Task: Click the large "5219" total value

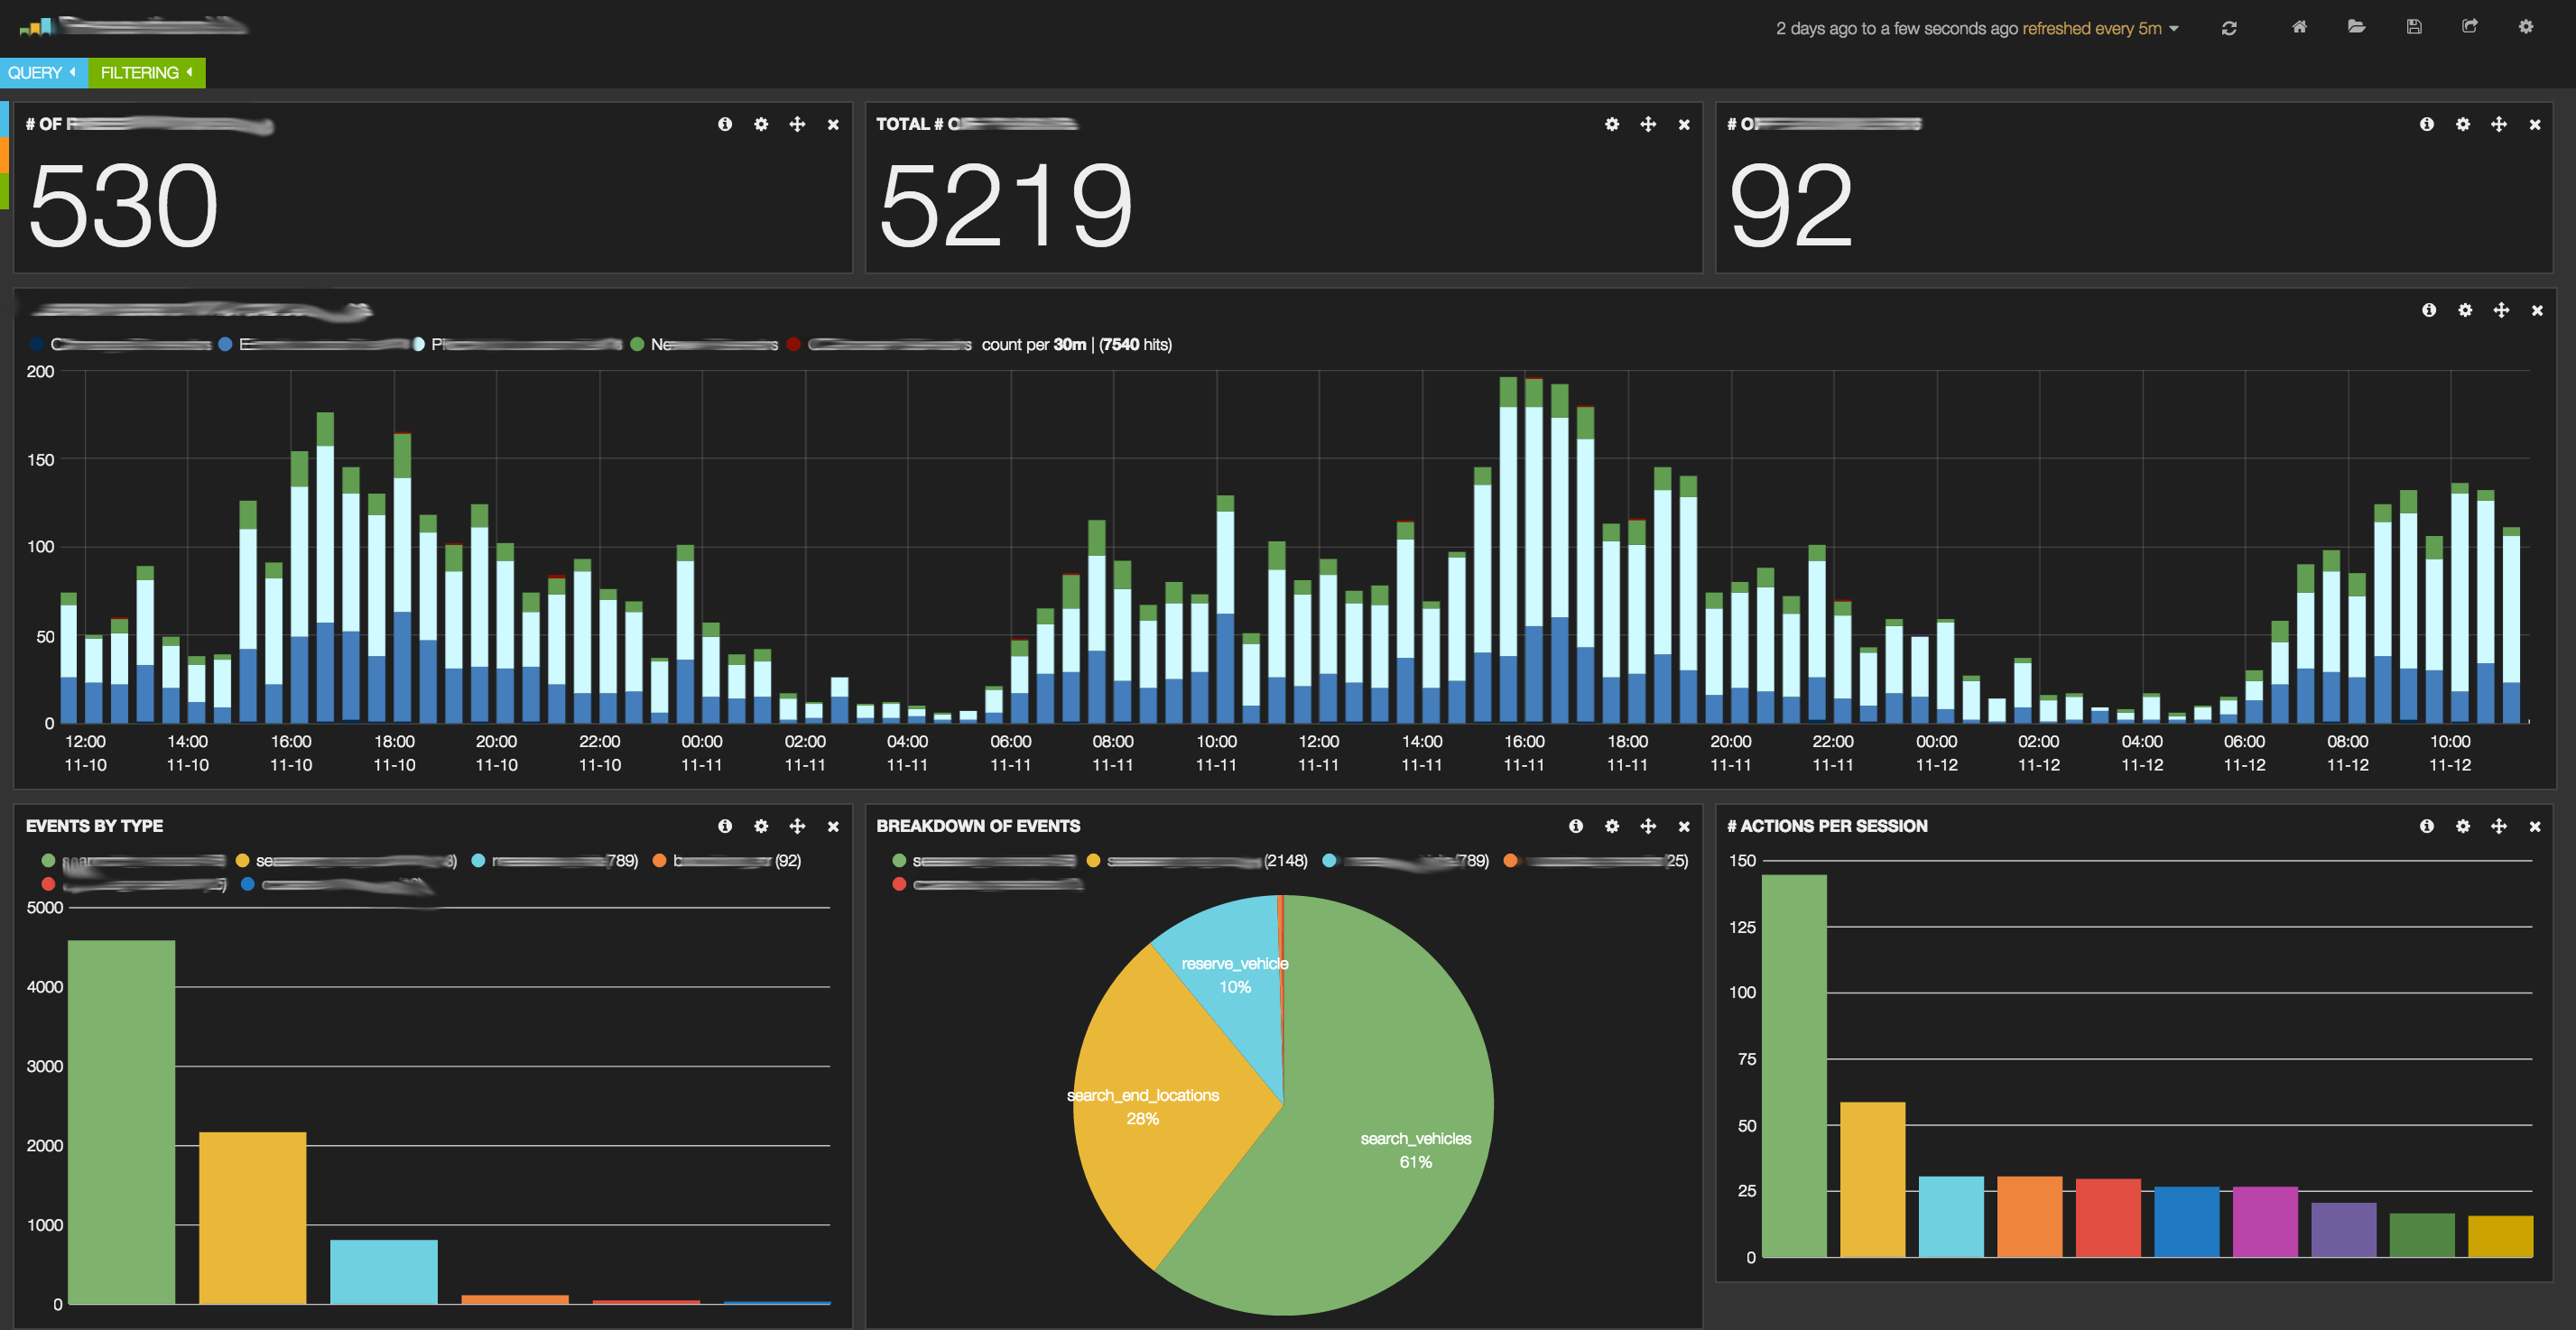Action: [x=1005, y=206]
